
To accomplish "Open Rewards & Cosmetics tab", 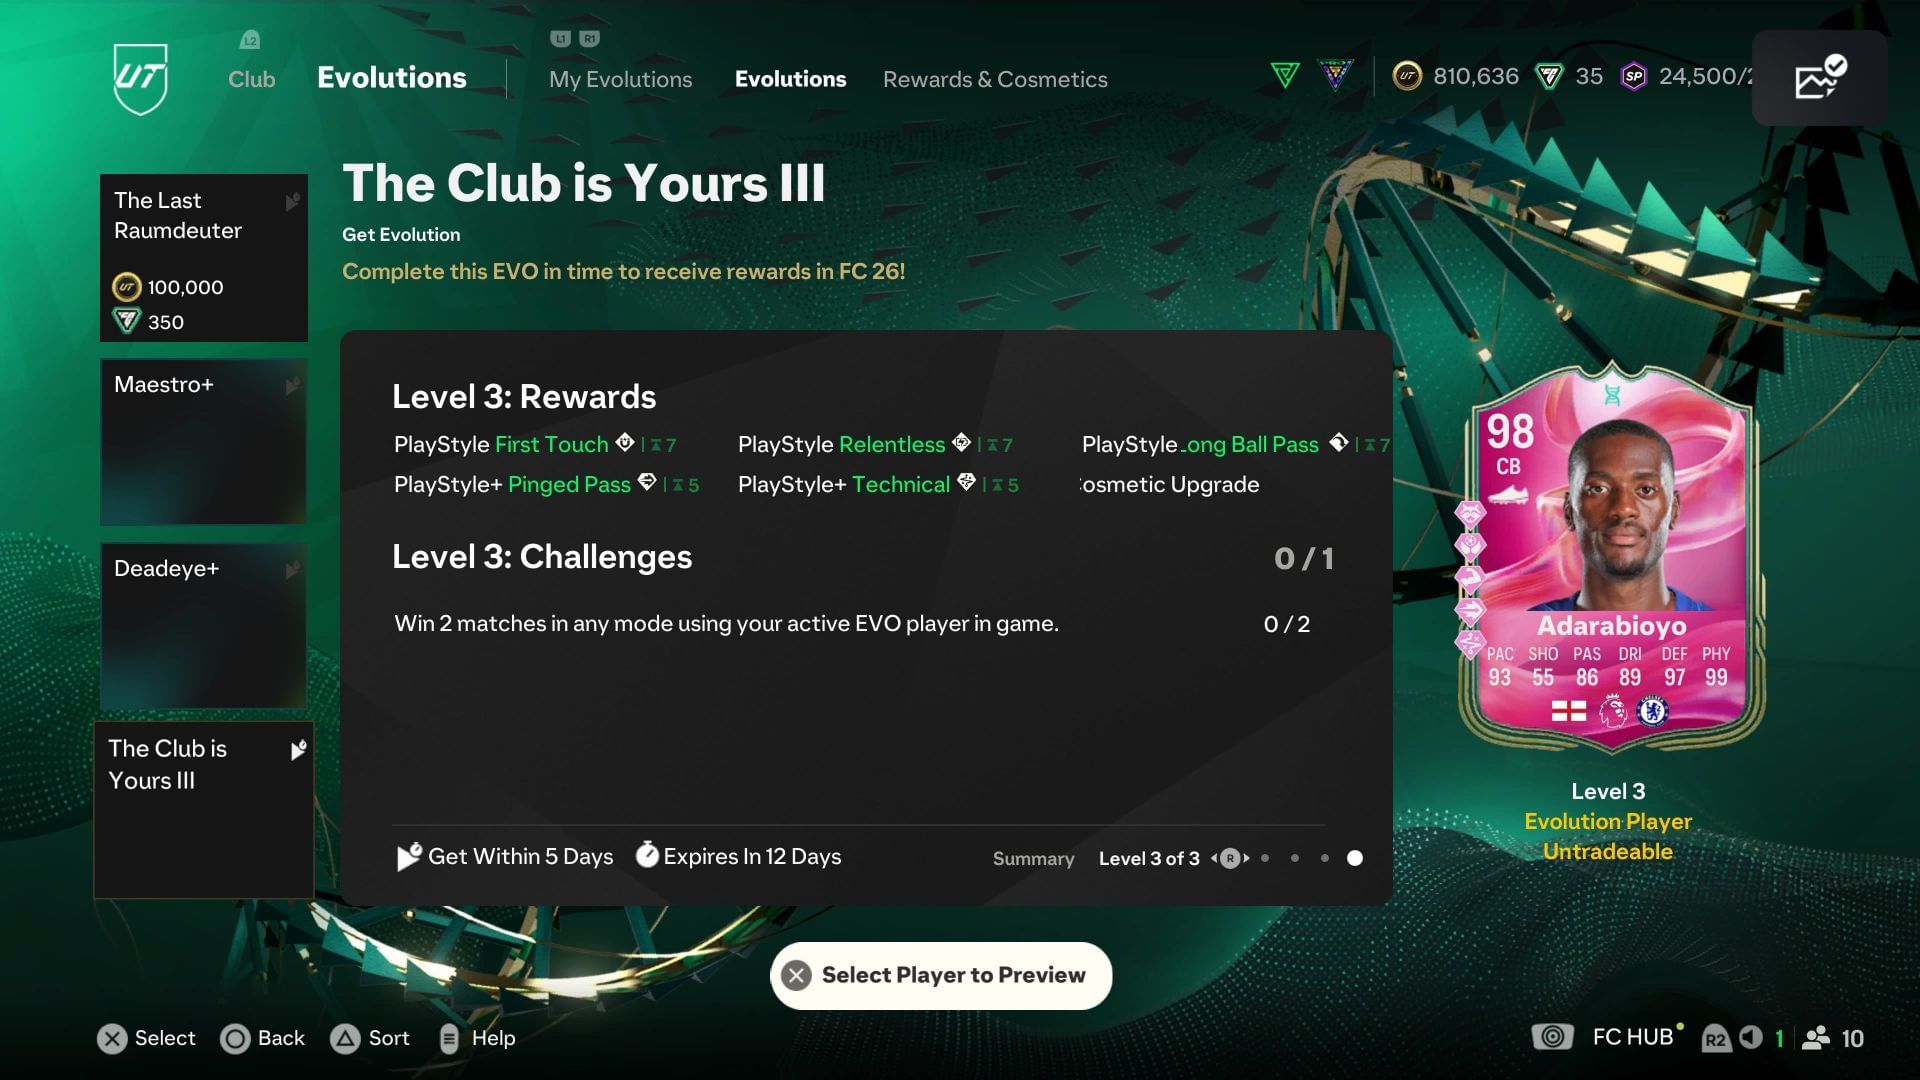I will point(995,79).
